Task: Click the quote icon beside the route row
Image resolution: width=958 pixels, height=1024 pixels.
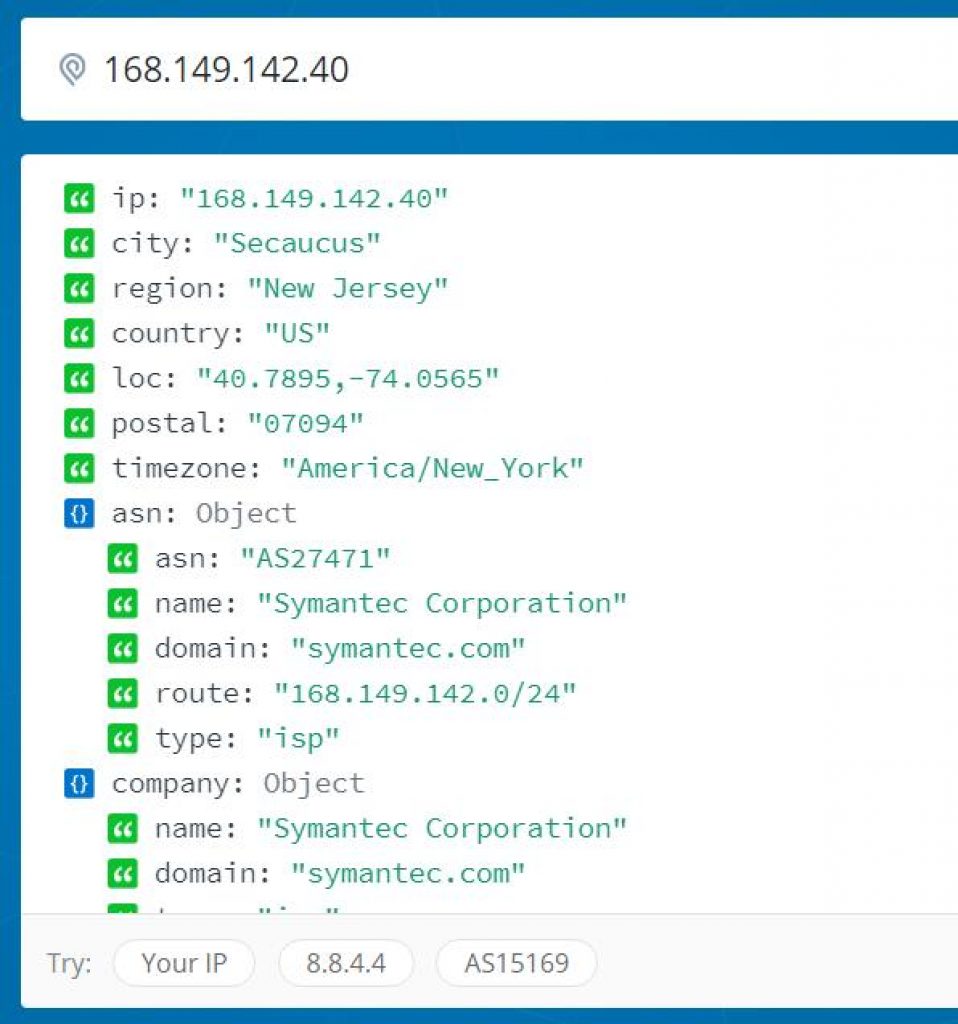Action: (x=123, y=694)
